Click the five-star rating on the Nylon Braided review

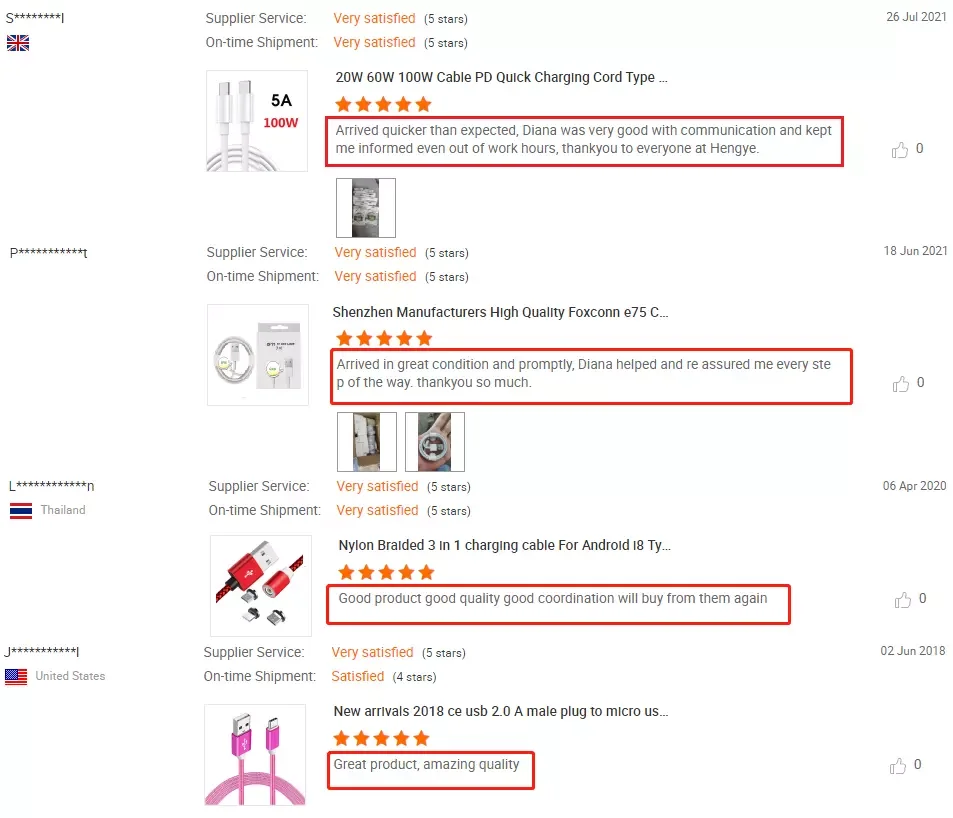386,572
